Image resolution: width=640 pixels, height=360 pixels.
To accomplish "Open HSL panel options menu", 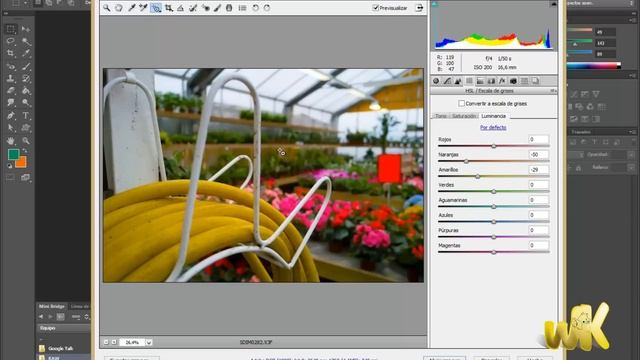I will (x=553, y=91).
